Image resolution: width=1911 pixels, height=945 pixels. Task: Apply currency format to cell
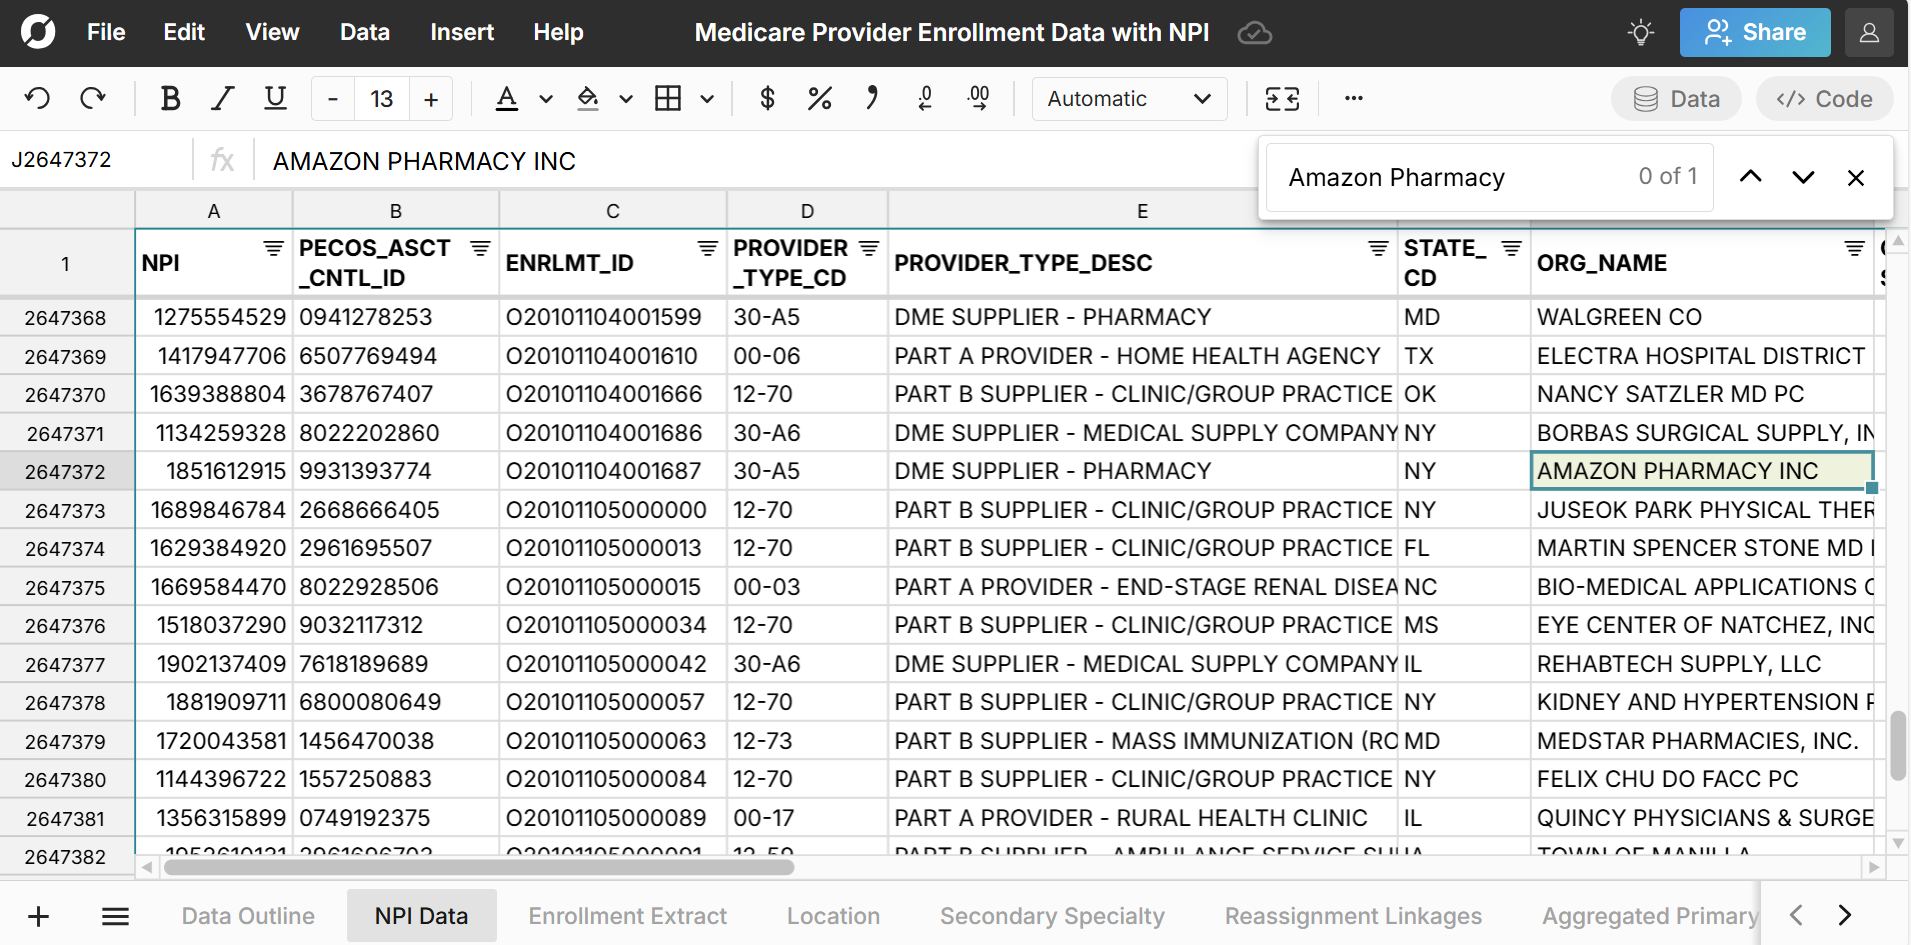click(x=767, y=98)
